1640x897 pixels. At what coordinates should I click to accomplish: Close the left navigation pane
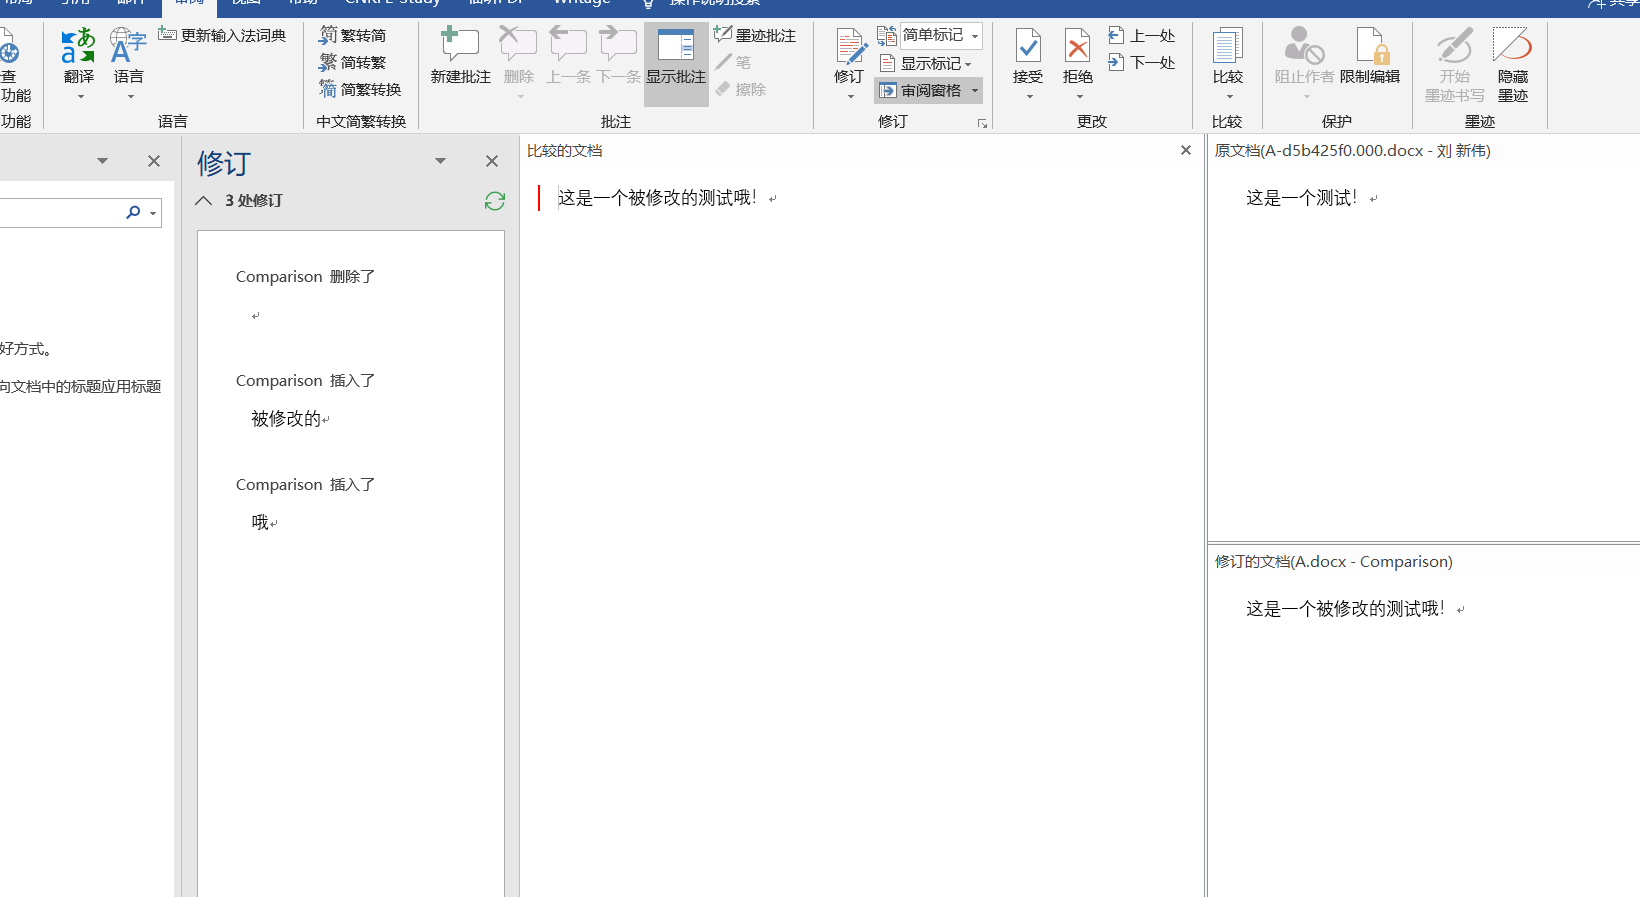pyautogui.click(x=154, y=161)
